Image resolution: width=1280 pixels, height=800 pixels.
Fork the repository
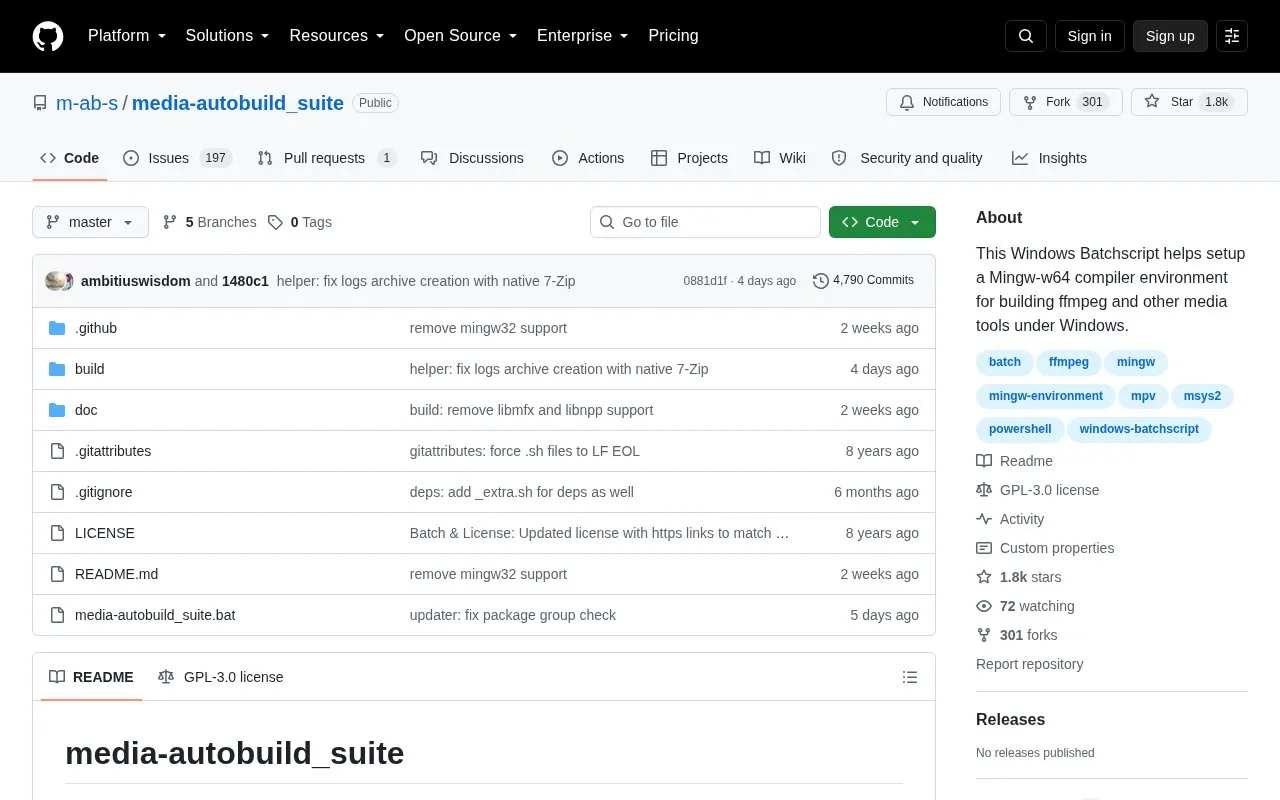[x=1066, y=102]
